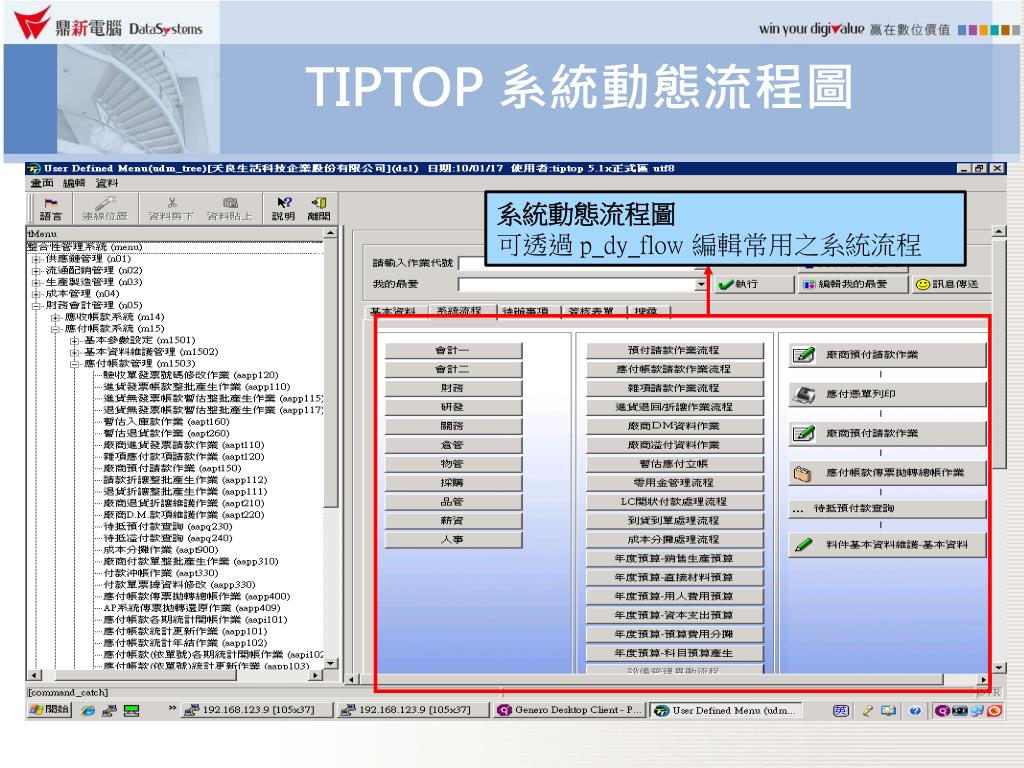Select AP系統傳票拋轉還原作業 (aapp409) tree item
Screen dimensions: 1024x768
pyautogui.click(x=192, y=608)
